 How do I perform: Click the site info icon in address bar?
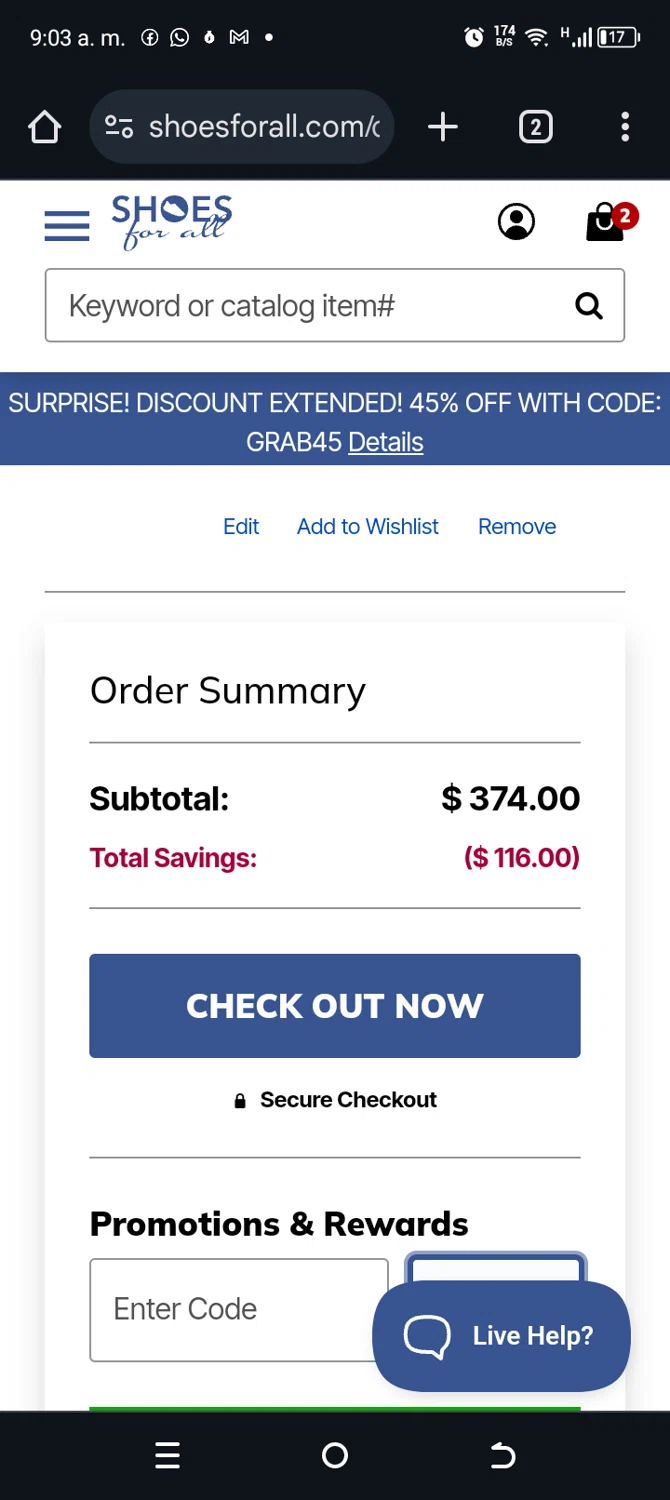pyautogui.click(x=119, y=127)
